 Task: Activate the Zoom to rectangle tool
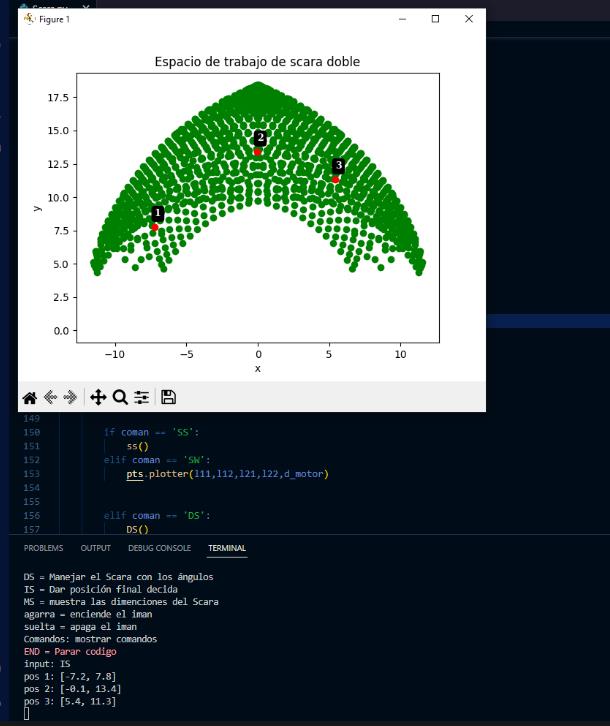120,397
